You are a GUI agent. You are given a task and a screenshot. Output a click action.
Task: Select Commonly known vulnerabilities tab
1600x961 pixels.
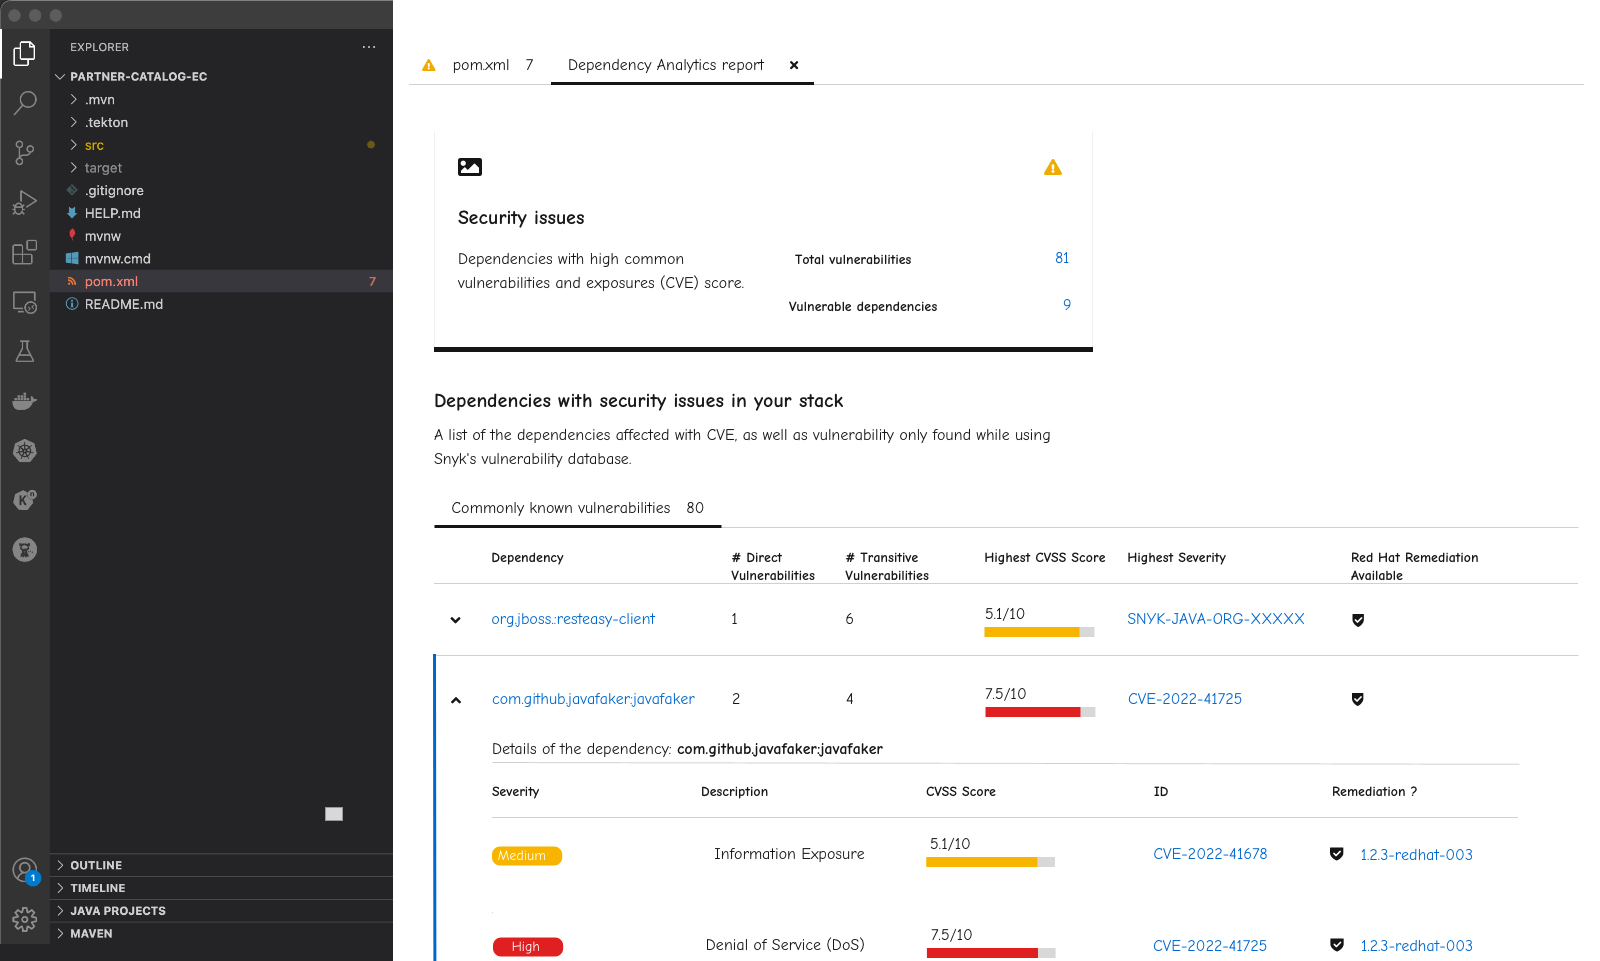pos(577,508)
